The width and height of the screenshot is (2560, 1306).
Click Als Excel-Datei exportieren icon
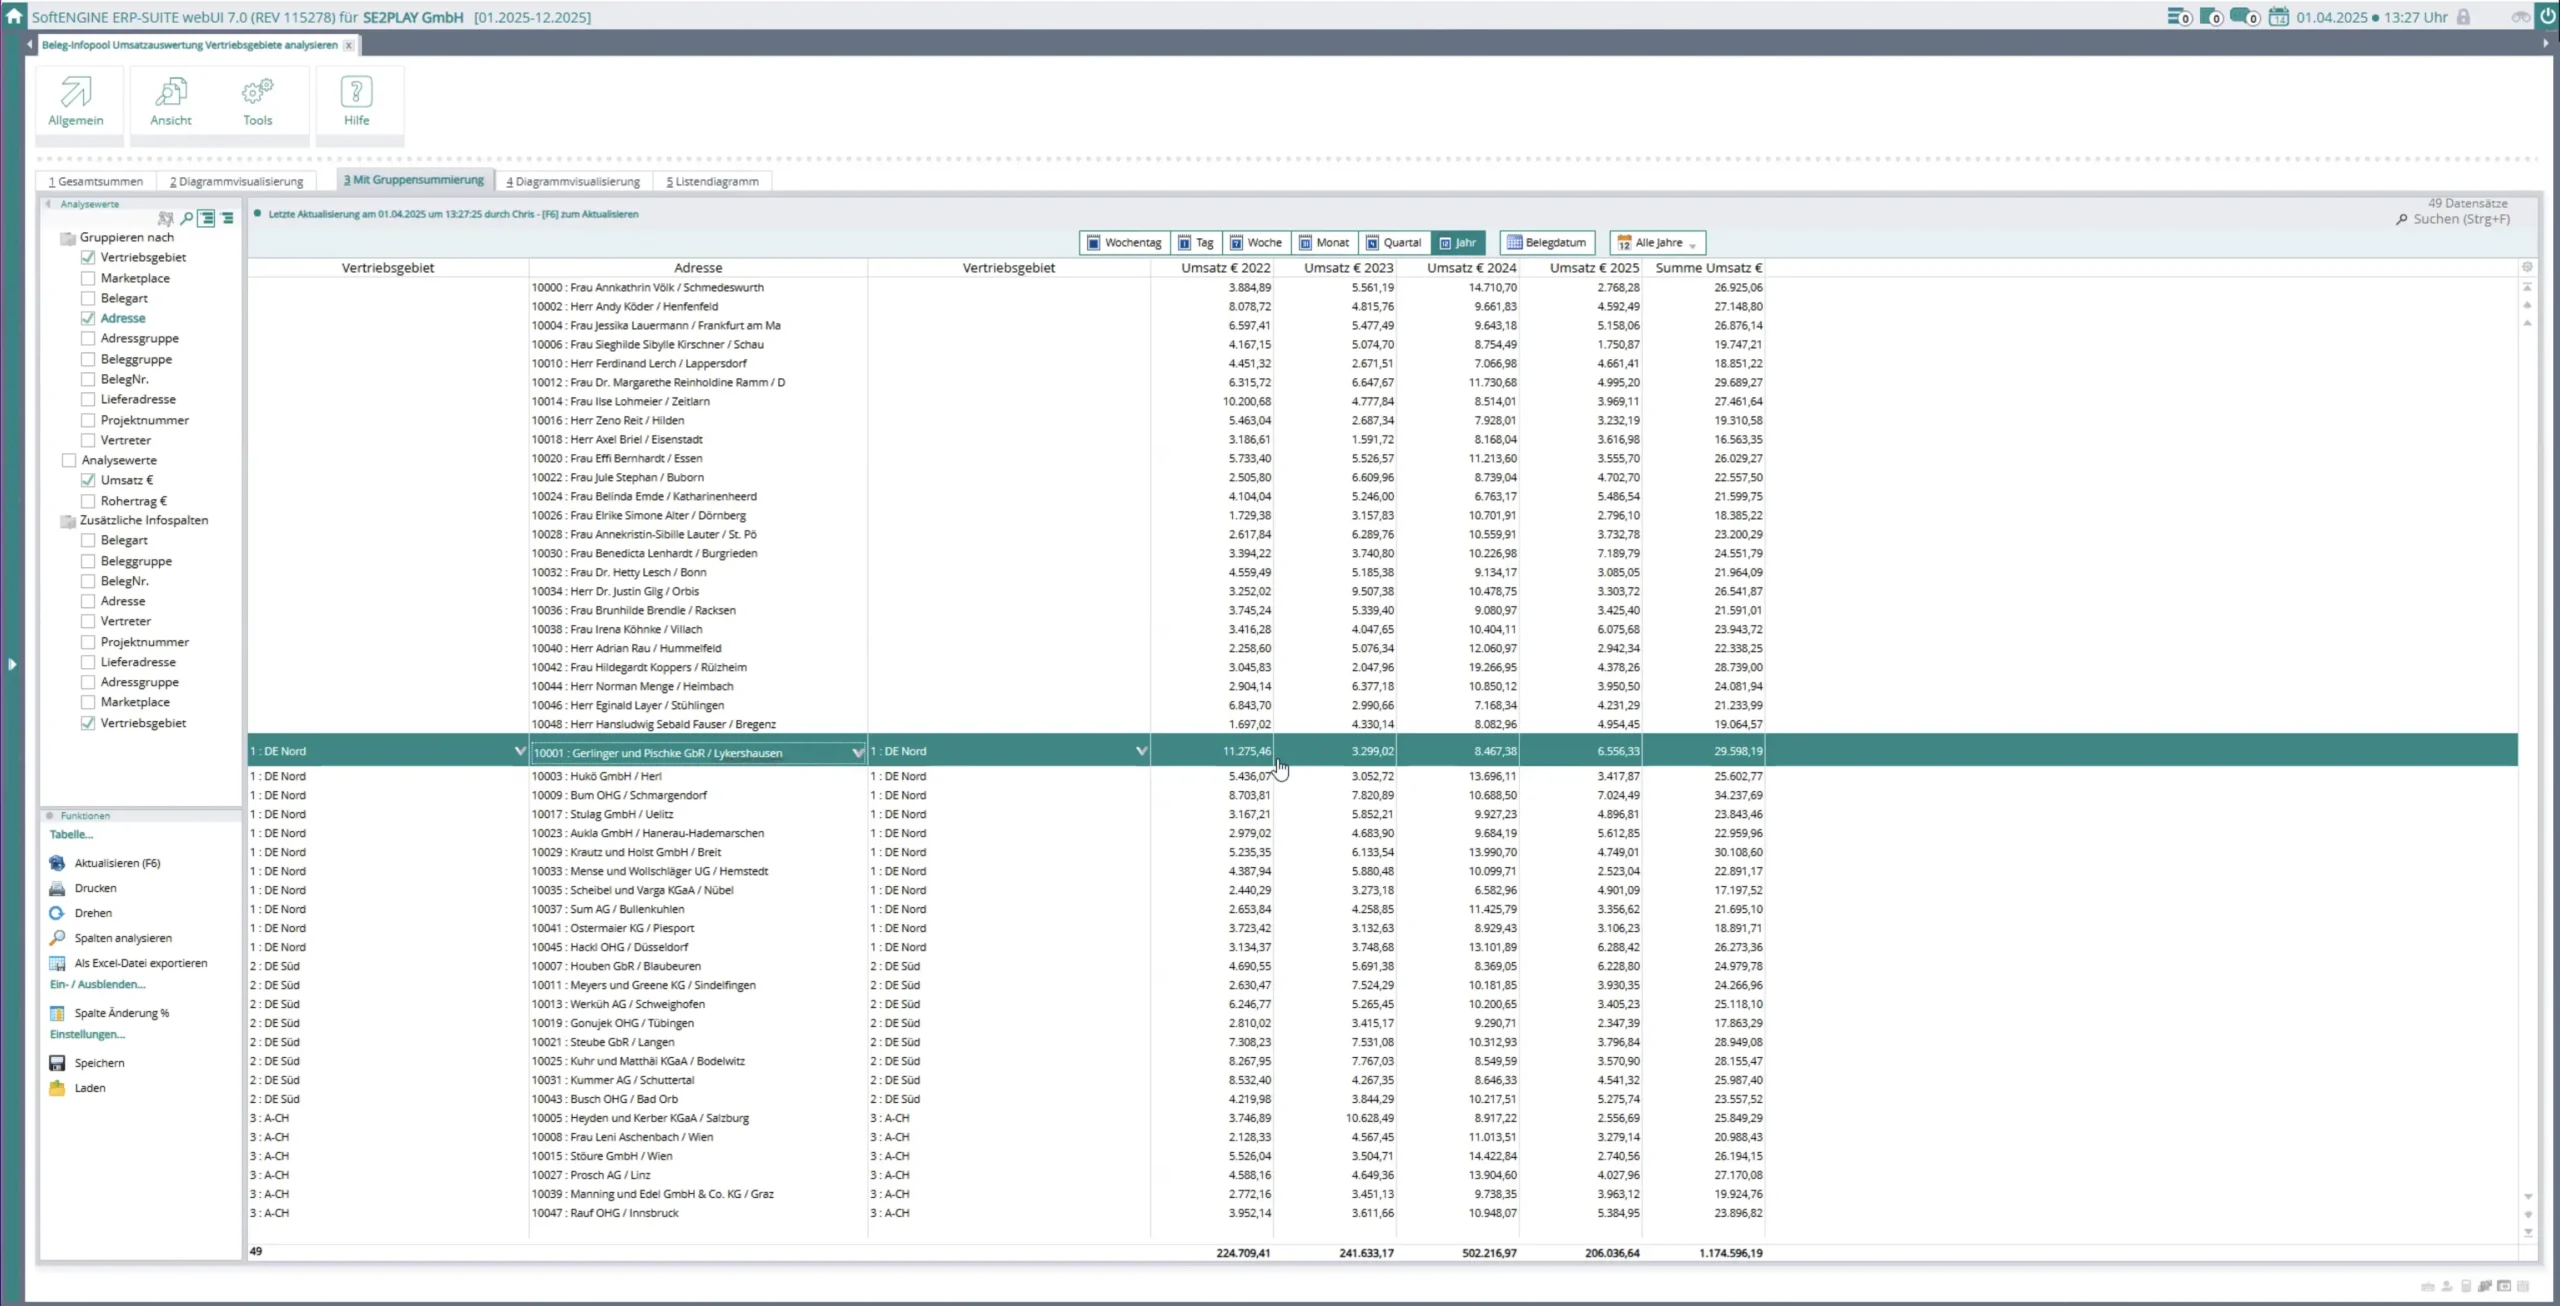point(57,963)
